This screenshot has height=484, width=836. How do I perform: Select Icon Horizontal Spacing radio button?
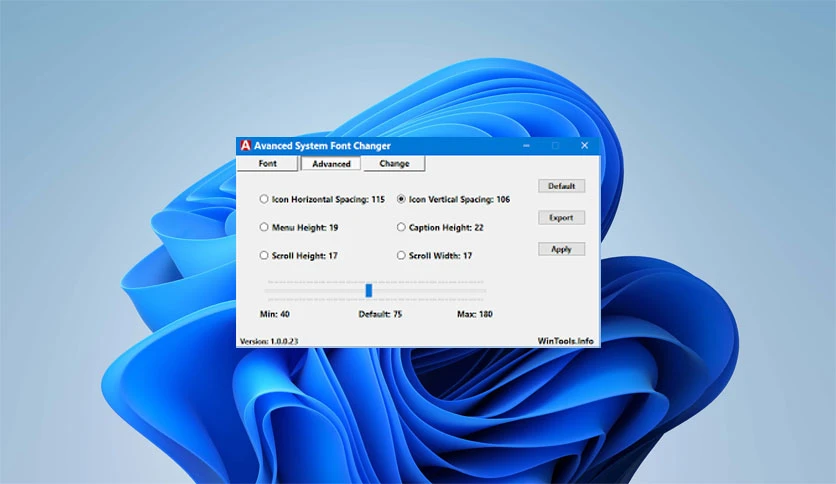[x=264, y=199]
